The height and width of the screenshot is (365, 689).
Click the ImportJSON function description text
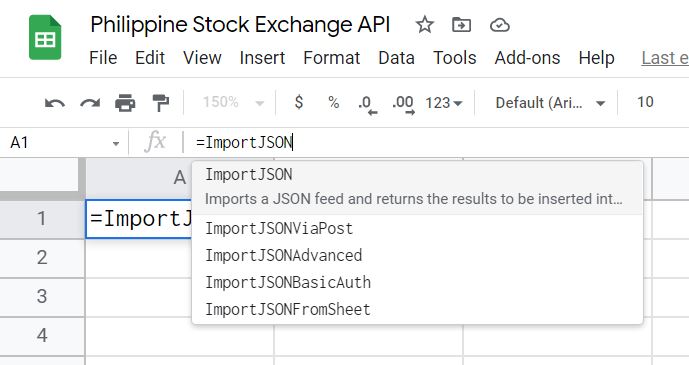[413, 199]
